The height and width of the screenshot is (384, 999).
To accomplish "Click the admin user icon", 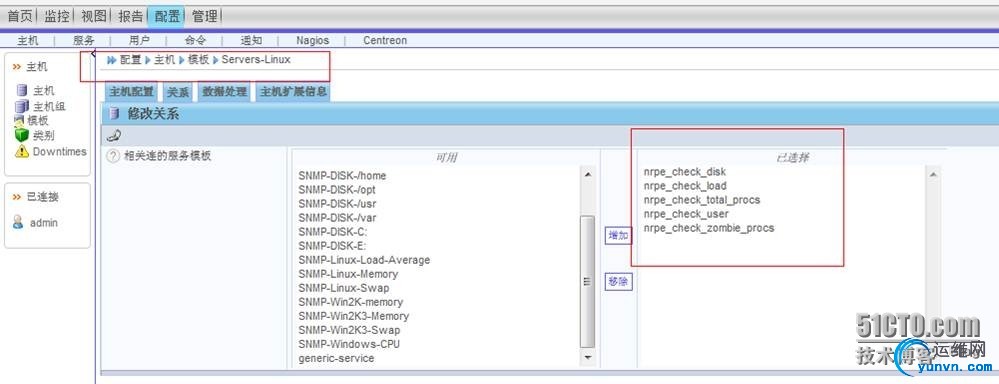I will point(18,222).
